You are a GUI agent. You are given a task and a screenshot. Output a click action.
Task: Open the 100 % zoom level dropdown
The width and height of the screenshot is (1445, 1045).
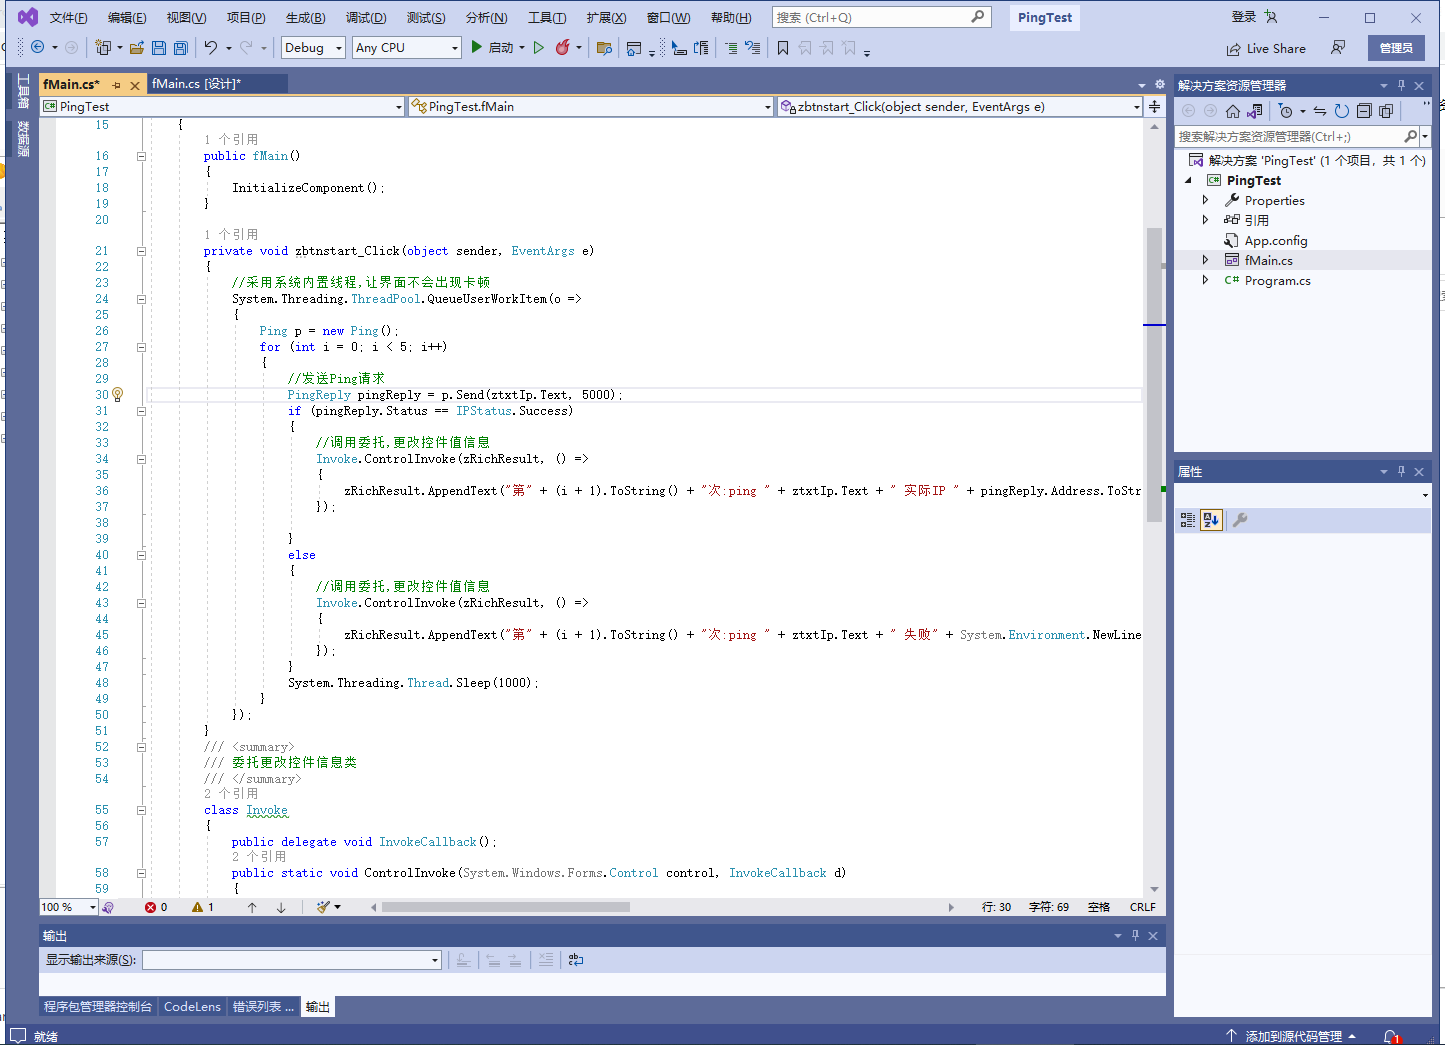tap(68, 907)
